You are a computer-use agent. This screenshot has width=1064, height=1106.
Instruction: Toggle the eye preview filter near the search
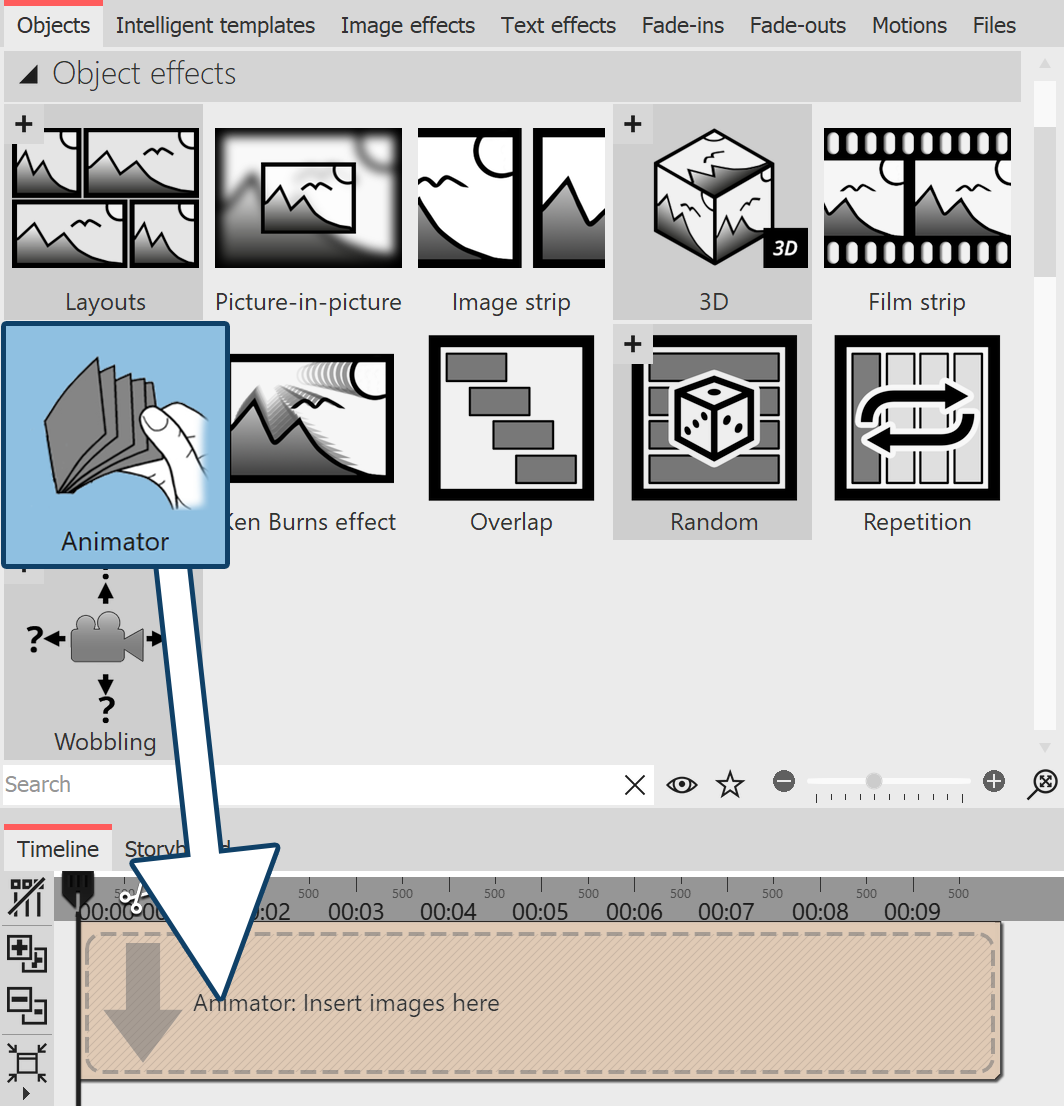682,784
